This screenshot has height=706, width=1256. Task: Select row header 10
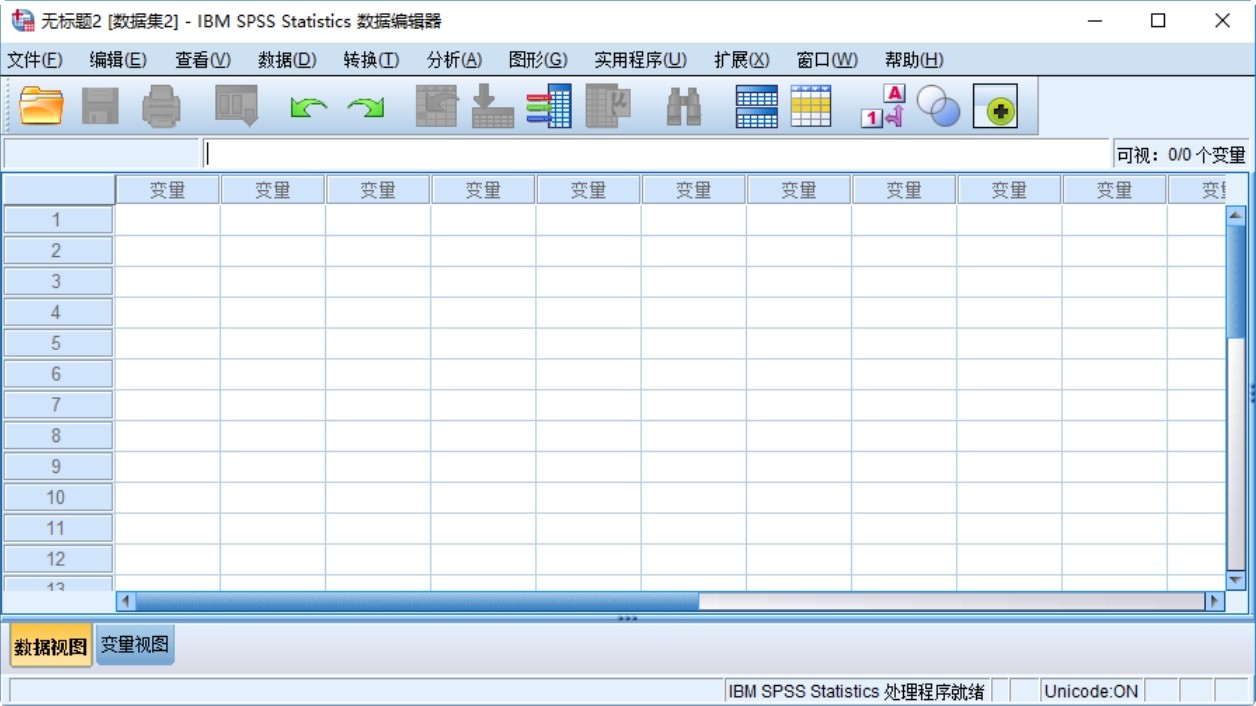58,498
